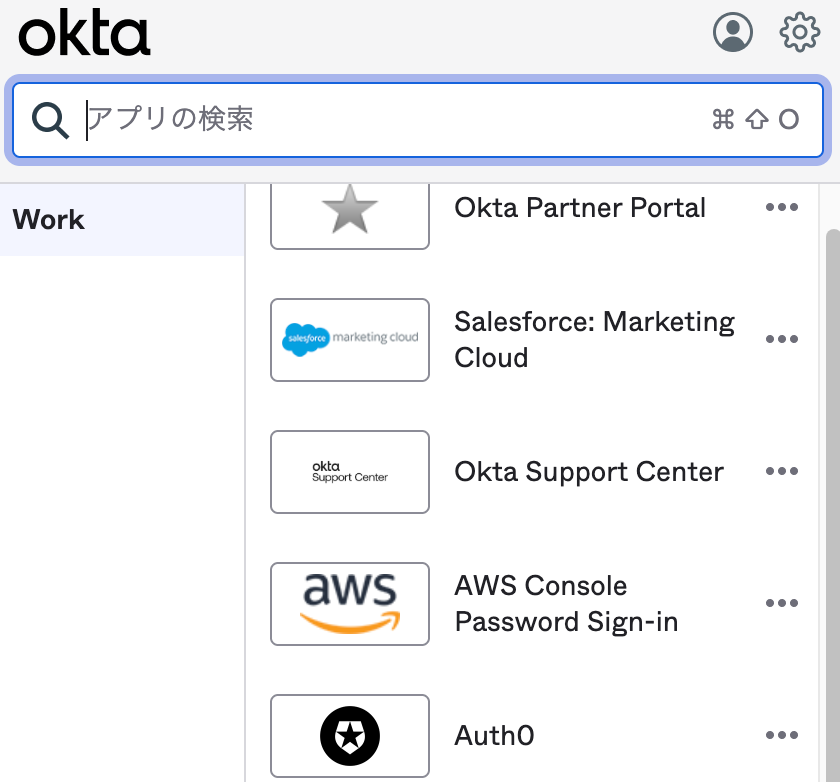The image size is (840, 782).
Task: Open options menu for Okta Partner Portal
Action: 781,207
